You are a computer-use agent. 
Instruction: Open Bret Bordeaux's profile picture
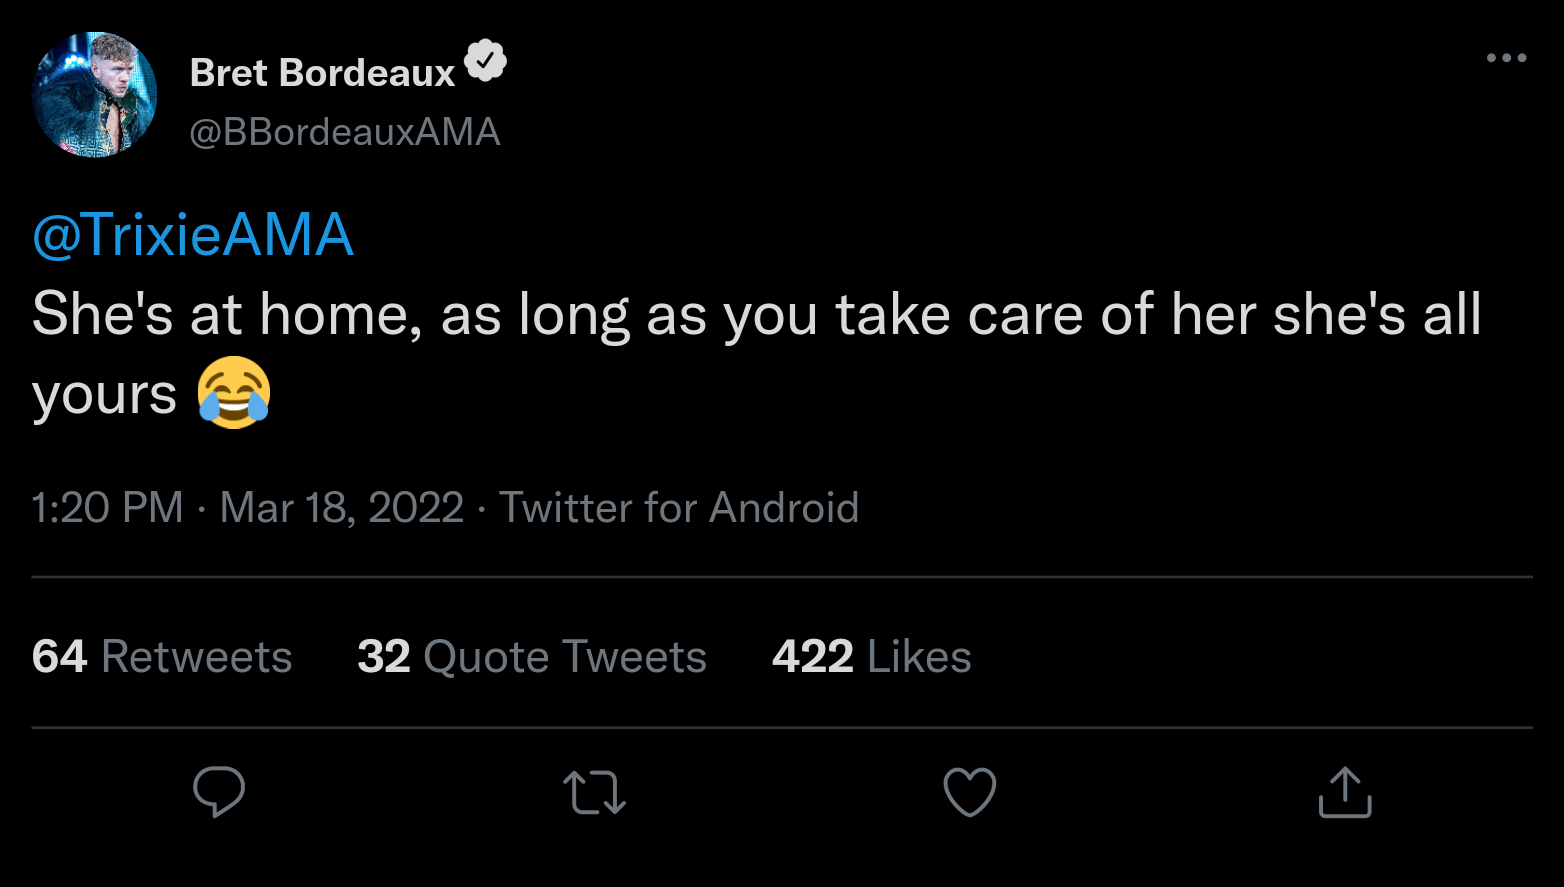(x=95, y=95)
